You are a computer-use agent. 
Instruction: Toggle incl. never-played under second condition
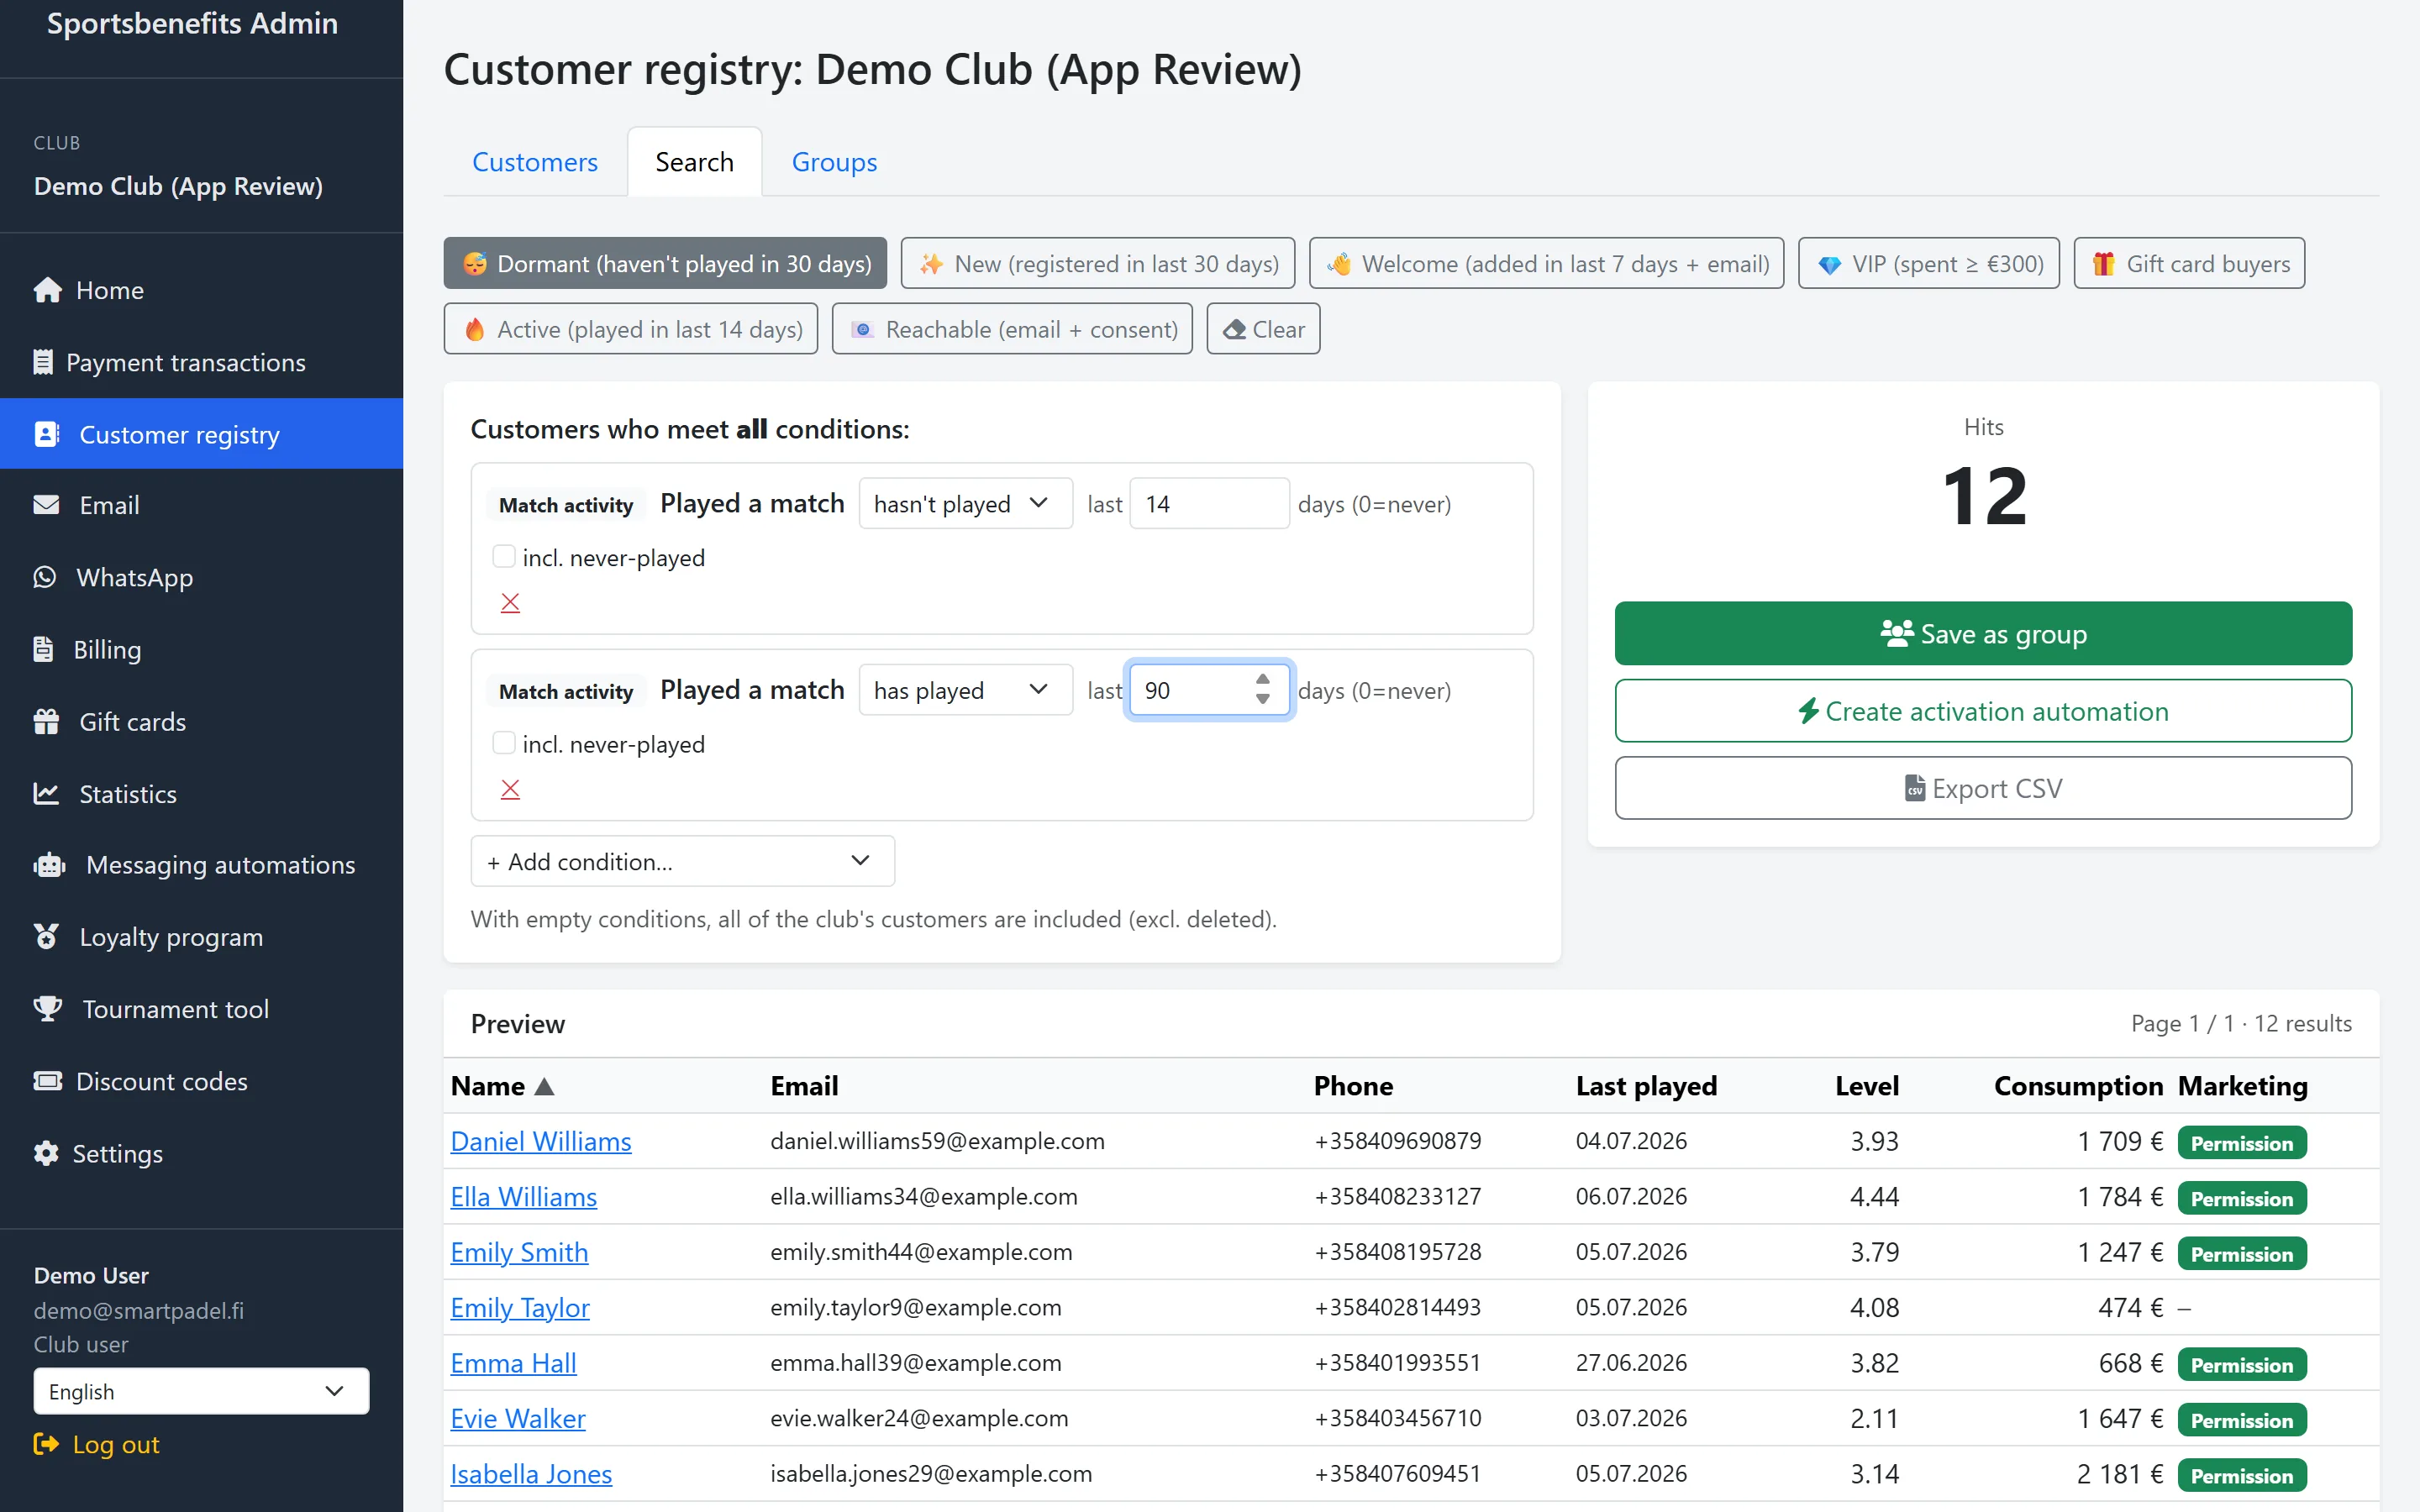pos(504,743)
